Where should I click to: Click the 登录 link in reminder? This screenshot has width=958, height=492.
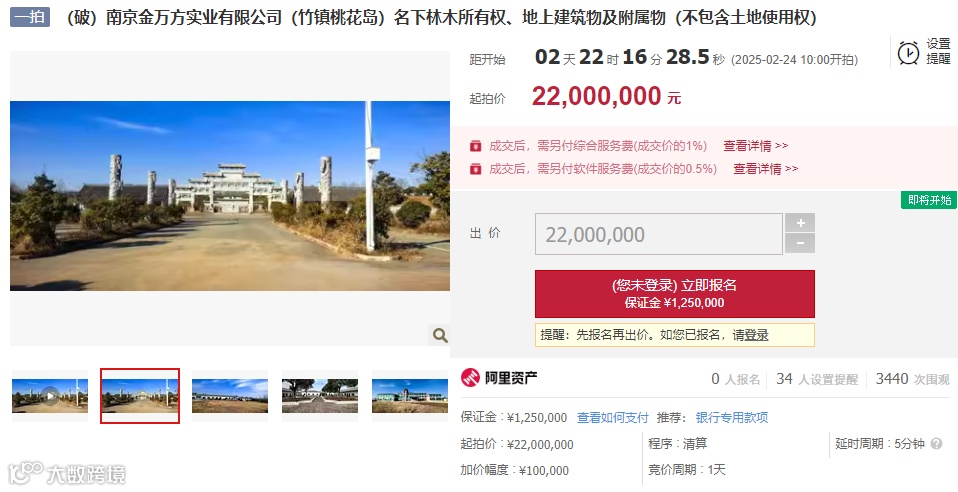coord(756,335)
